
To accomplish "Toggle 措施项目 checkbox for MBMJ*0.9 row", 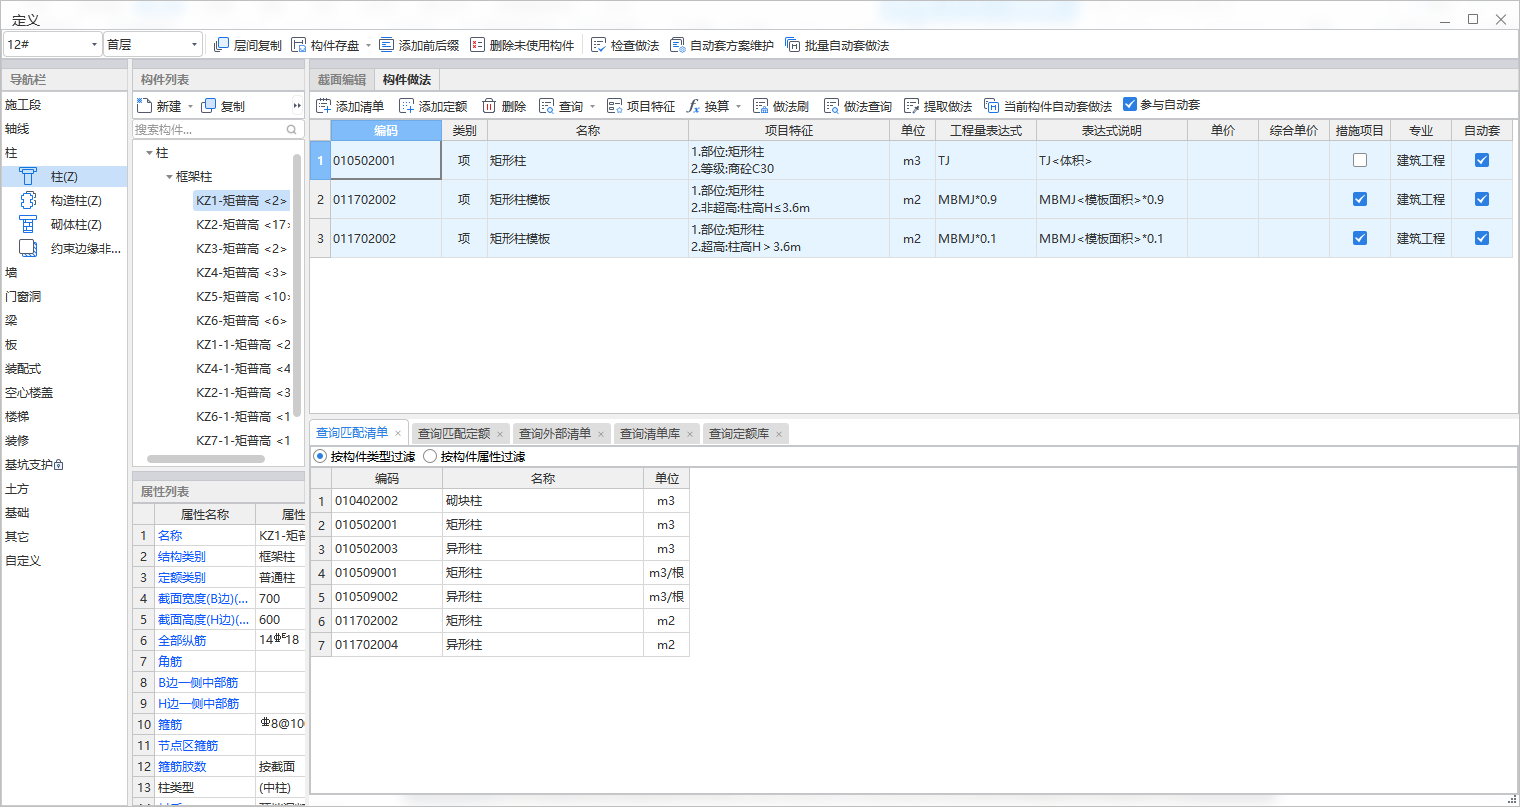I will (x=1360, y=199).
